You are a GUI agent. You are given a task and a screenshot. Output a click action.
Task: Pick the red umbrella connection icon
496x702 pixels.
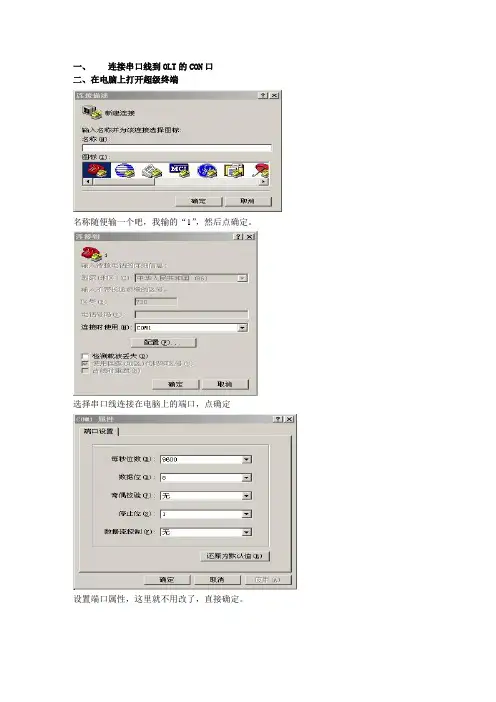pos(261,170)
